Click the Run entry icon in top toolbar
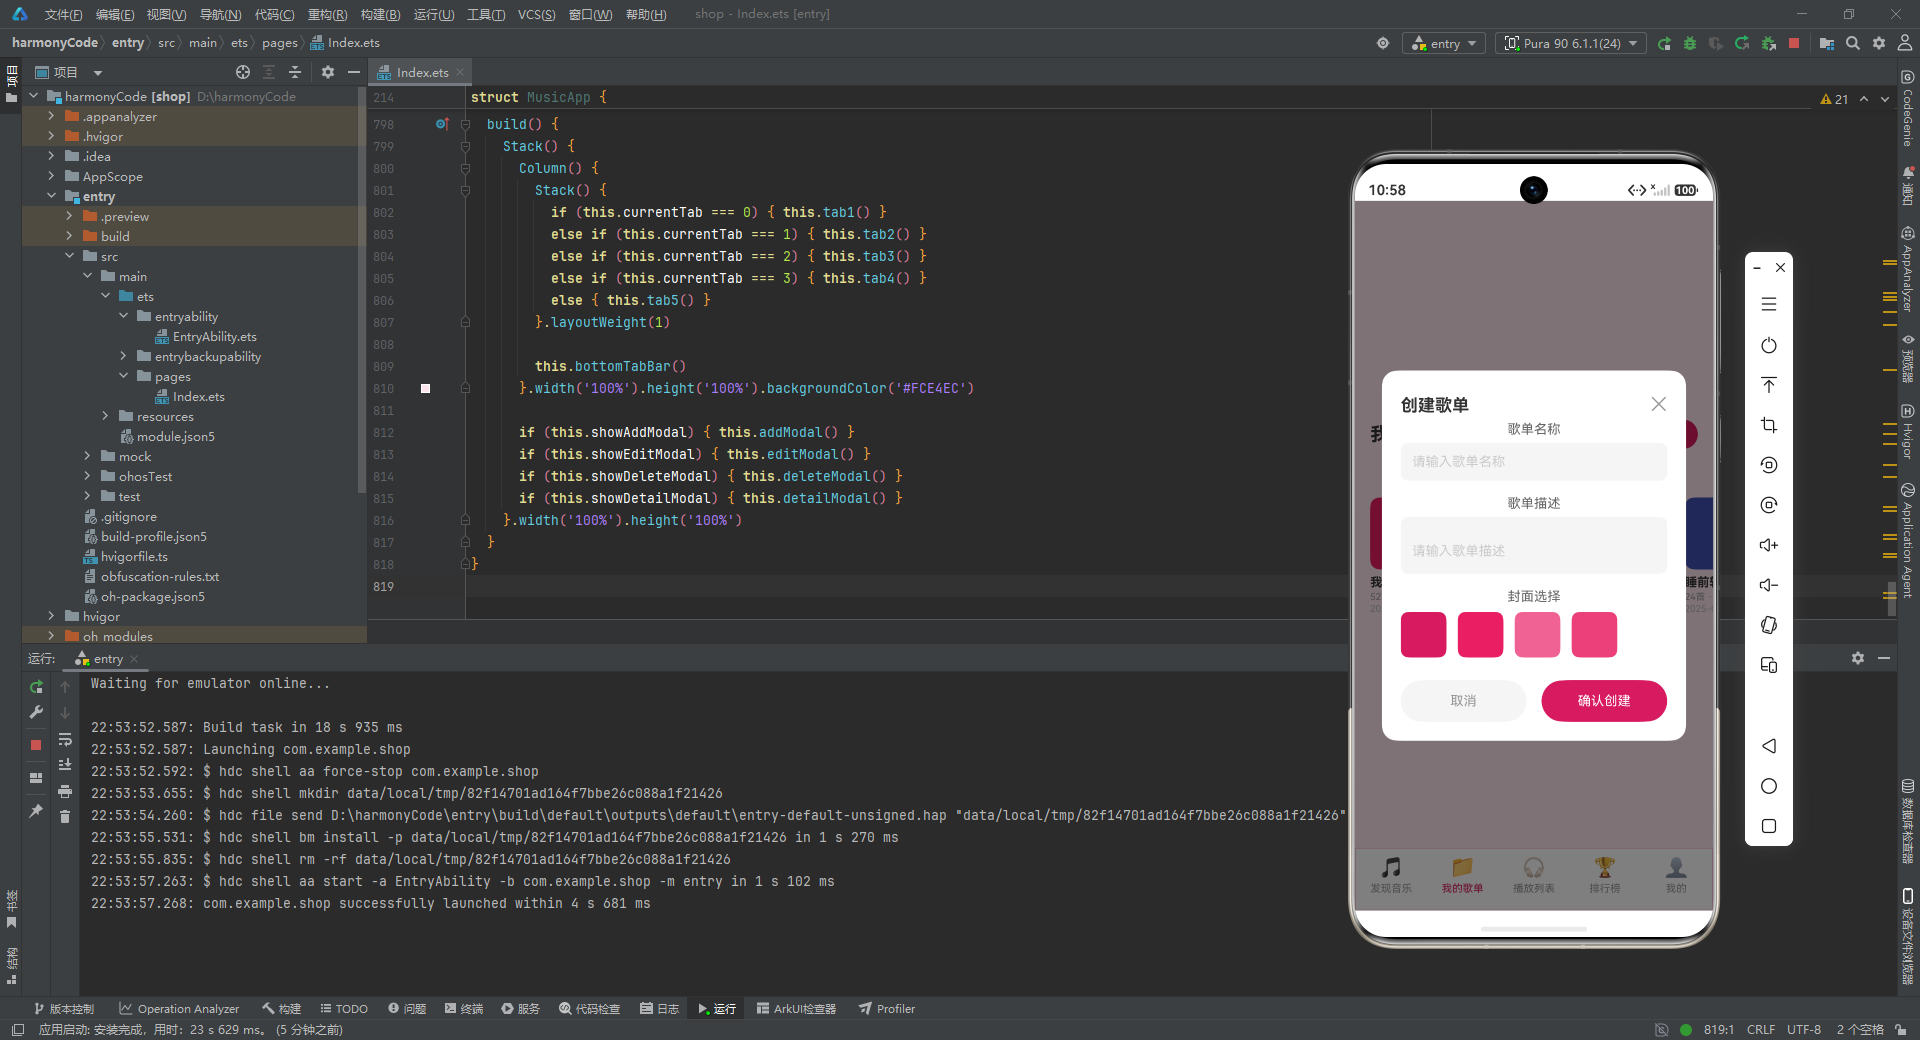The width and height of the screenshot is (1920, 1040). pyautogui.click(x=1664, y=43)
